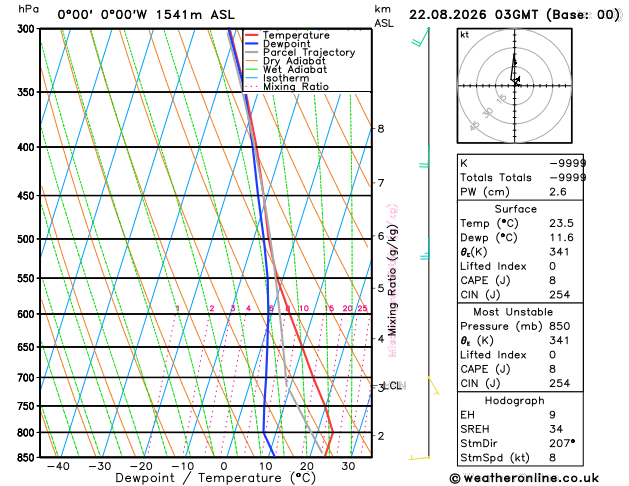This screenshot has width=629, height=486.
Task: Click the 'EH' value 9
Action: (553, 415)
